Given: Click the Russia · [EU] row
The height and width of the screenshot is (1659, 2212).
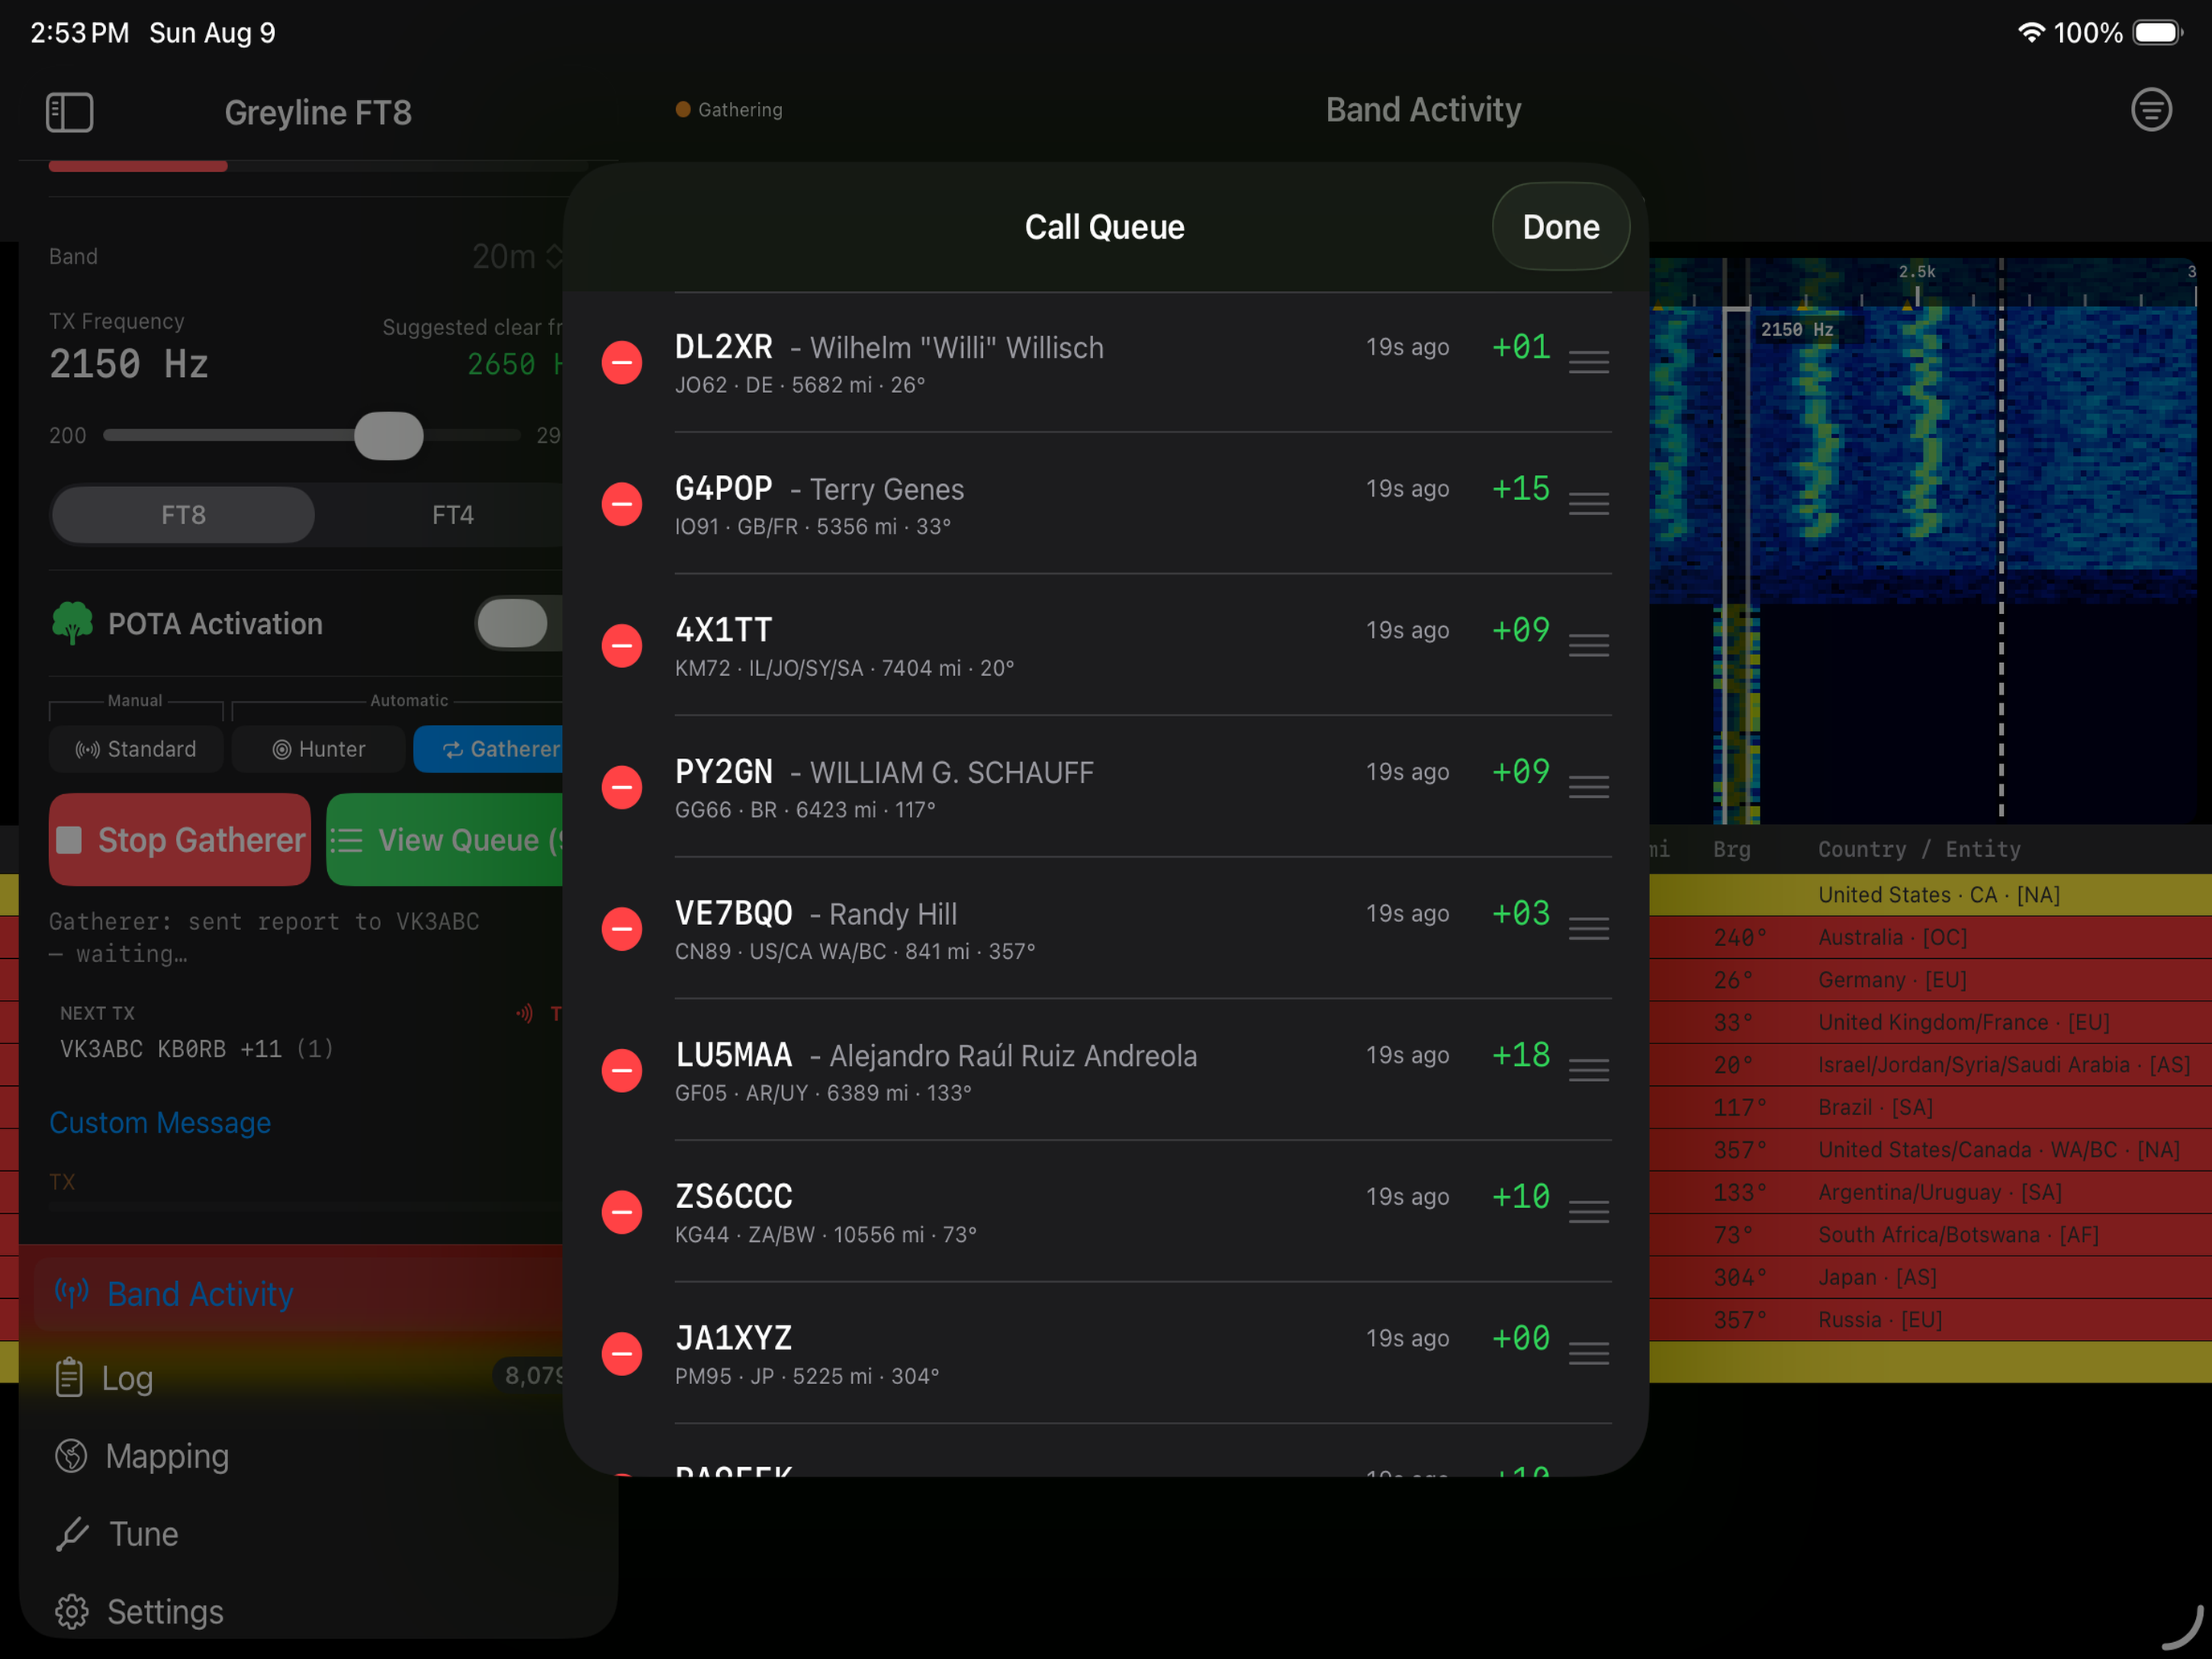Looking at the screenshot, I should point(1930,1320).
